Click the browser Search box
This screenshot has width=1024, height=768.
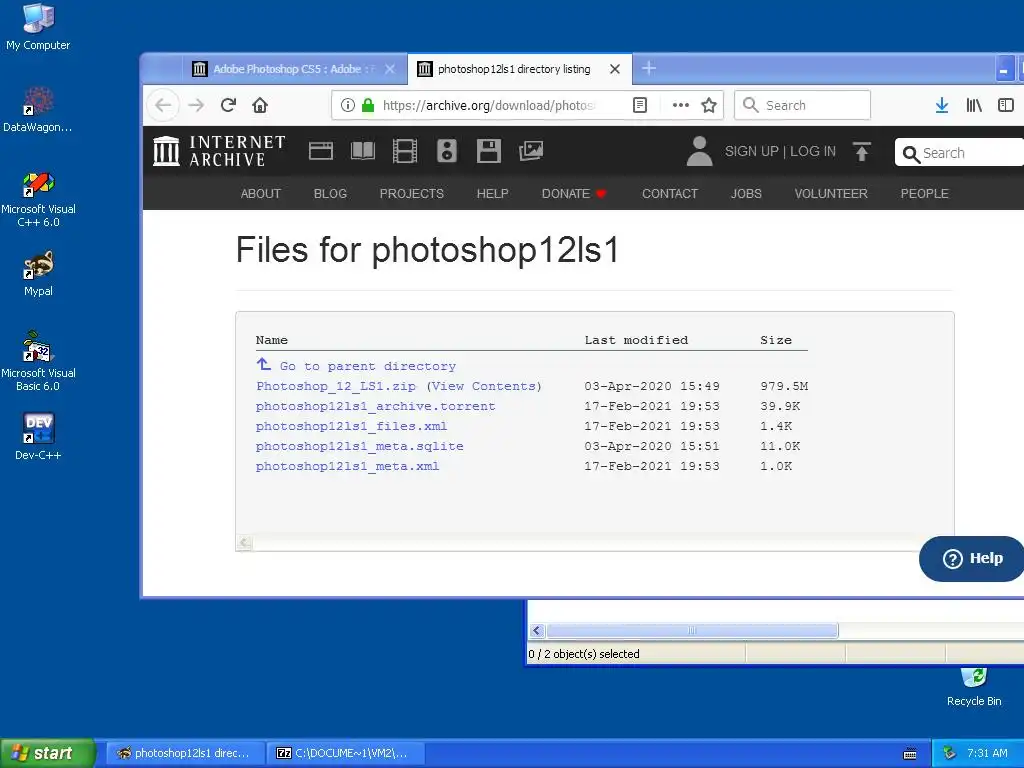coord(803,105)
